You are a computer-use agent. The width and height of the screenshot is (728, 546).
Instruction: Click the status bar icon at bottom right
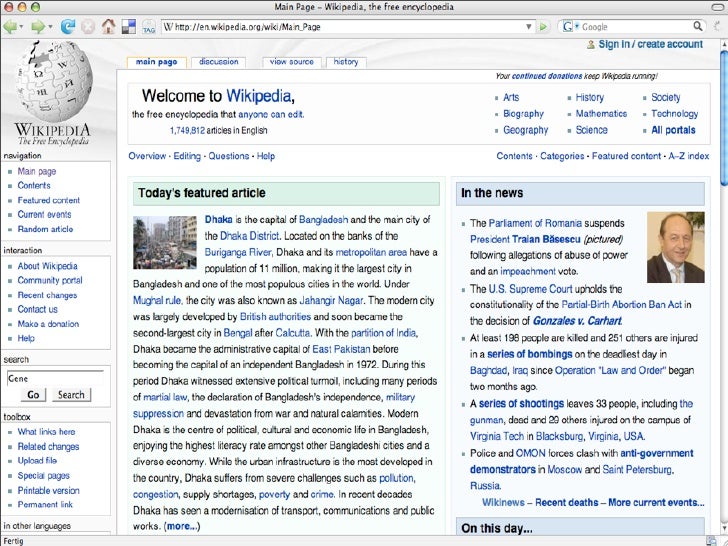(x=711, y=540)
